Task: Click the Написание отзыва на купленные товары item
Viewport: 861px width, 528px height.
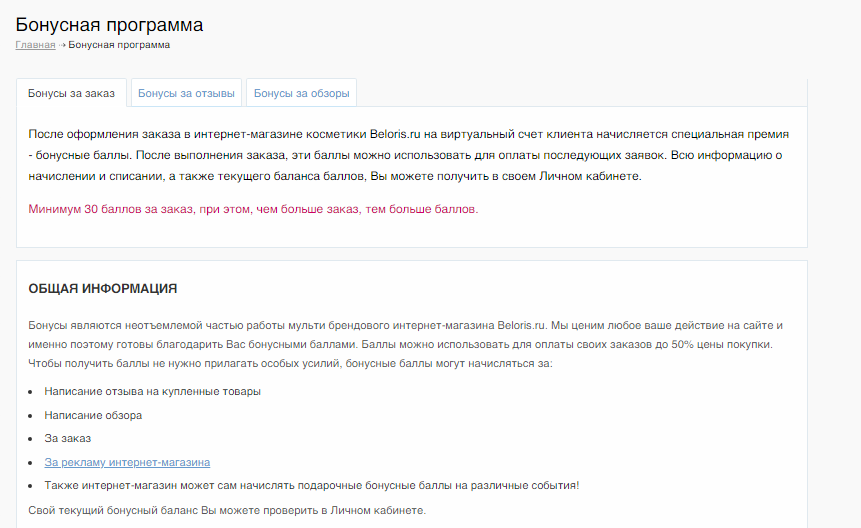Action: pyautogui.click(x=152, y=391)
